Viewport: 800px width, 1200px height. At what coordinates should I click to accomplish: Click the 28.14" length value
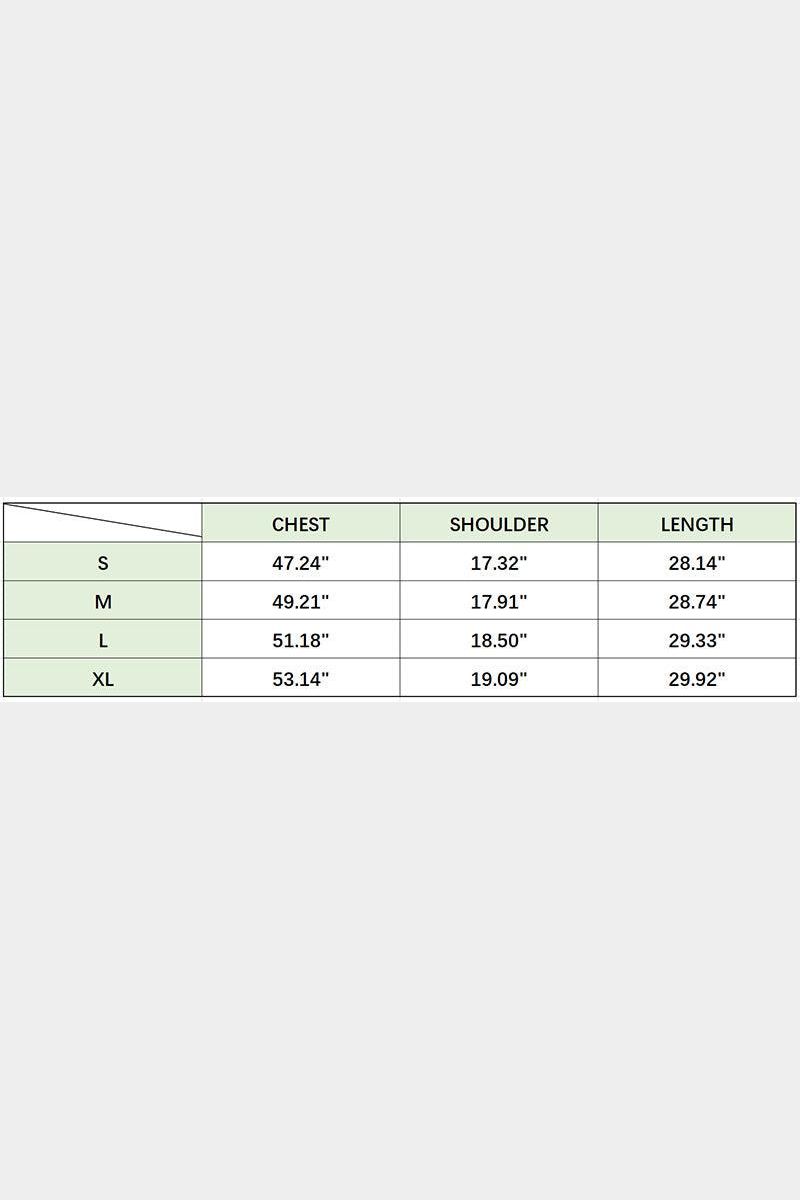coord(697,563)
